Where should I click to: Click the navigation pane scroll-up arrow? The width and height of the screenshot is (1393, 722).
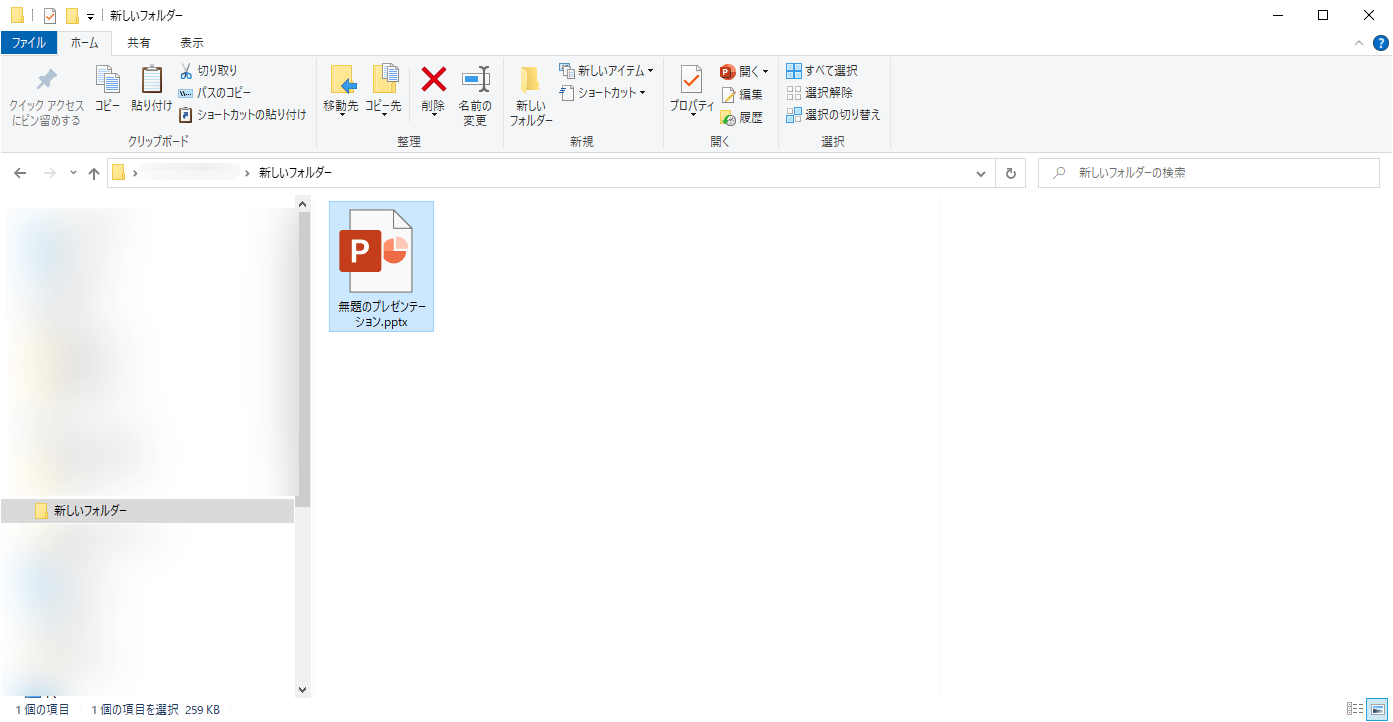303,204
